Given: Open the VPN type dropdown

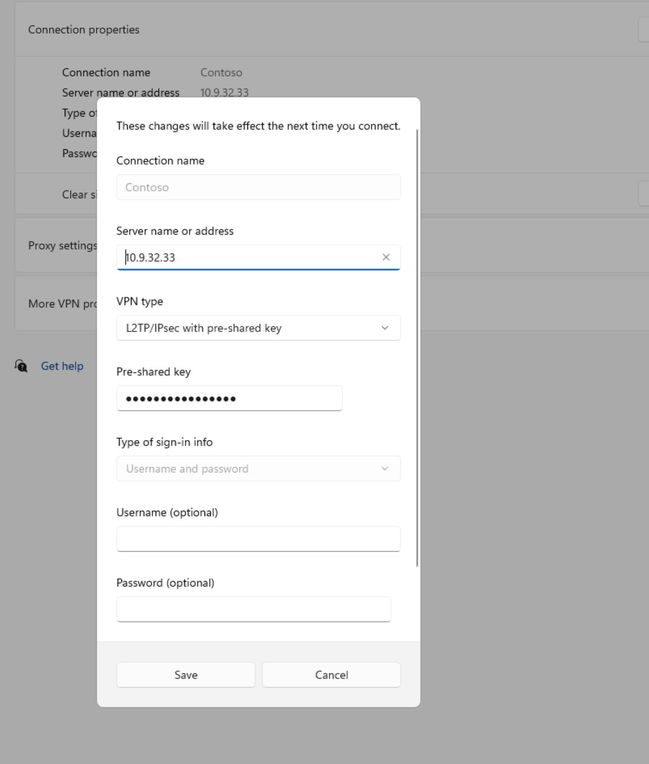Looking at the screenshot, I should click(x=258, y=328).
